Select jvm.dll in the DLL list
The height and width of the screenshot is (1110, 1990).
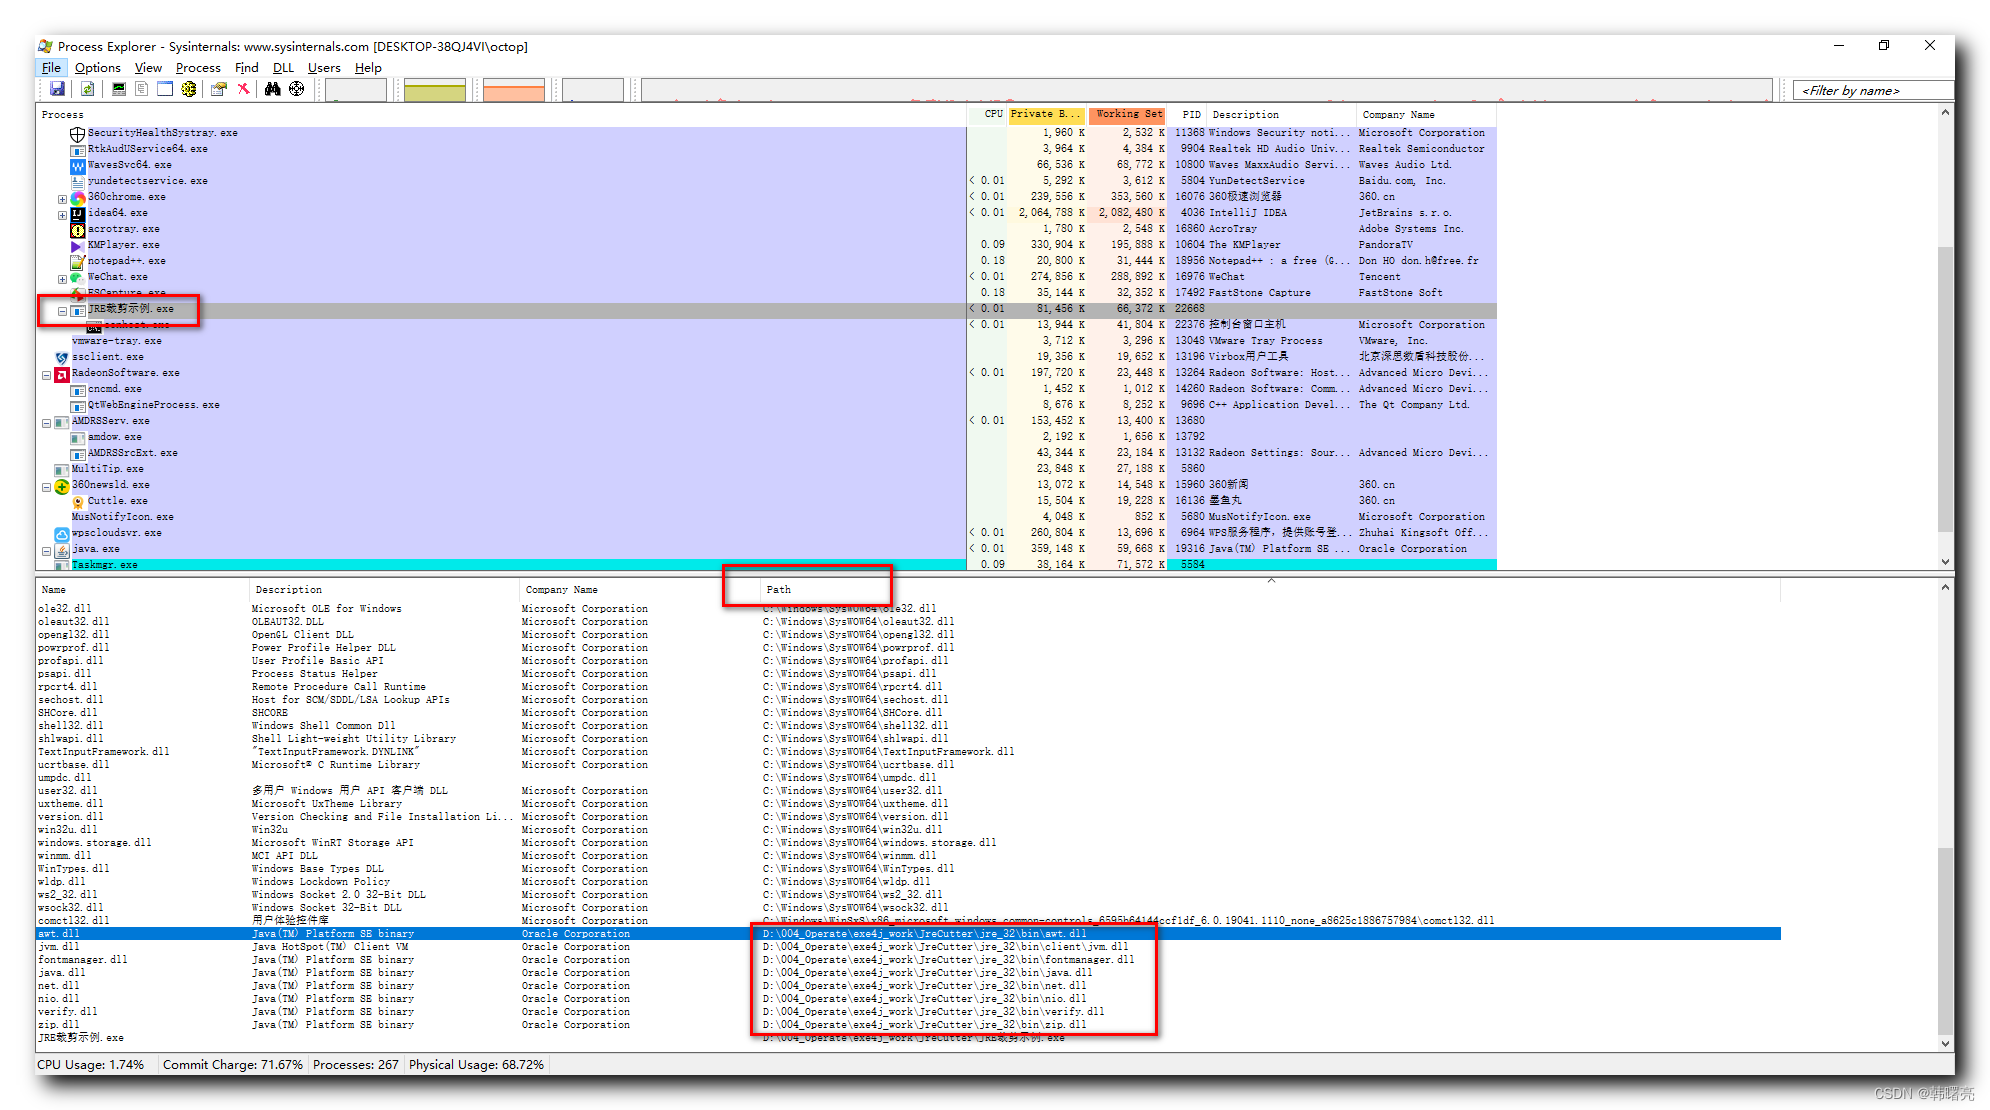(x=59, y=947)
